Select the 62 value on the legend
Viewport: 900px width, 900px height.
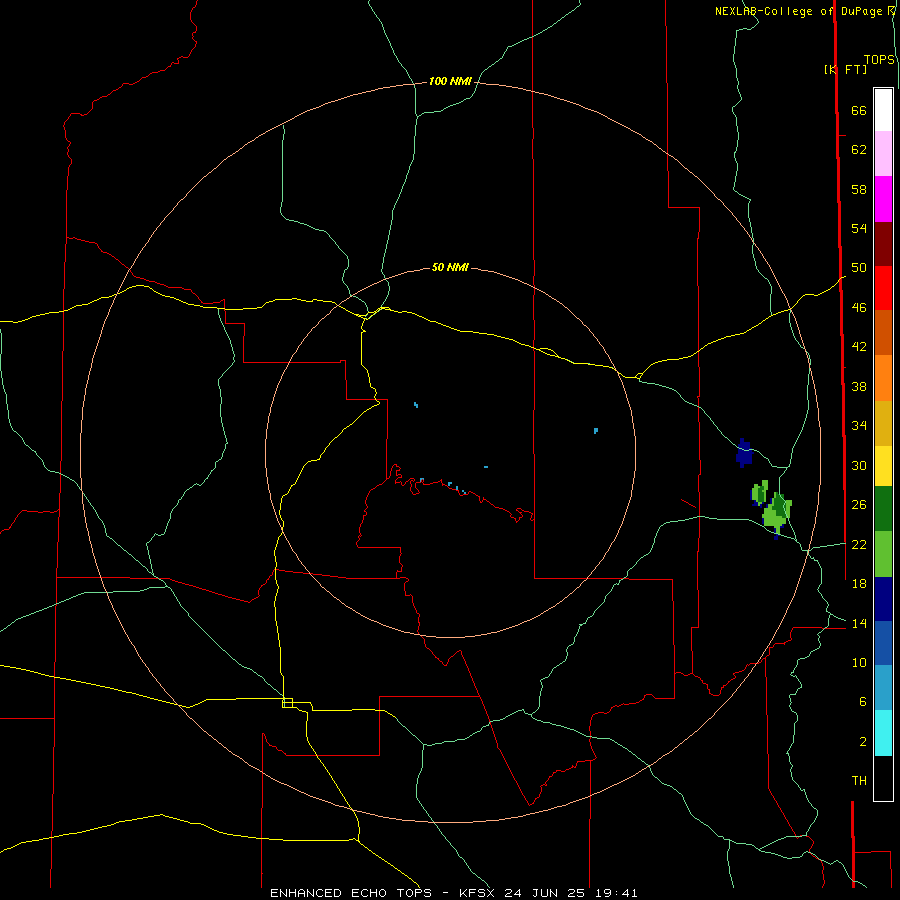click(x=859, y=150)
